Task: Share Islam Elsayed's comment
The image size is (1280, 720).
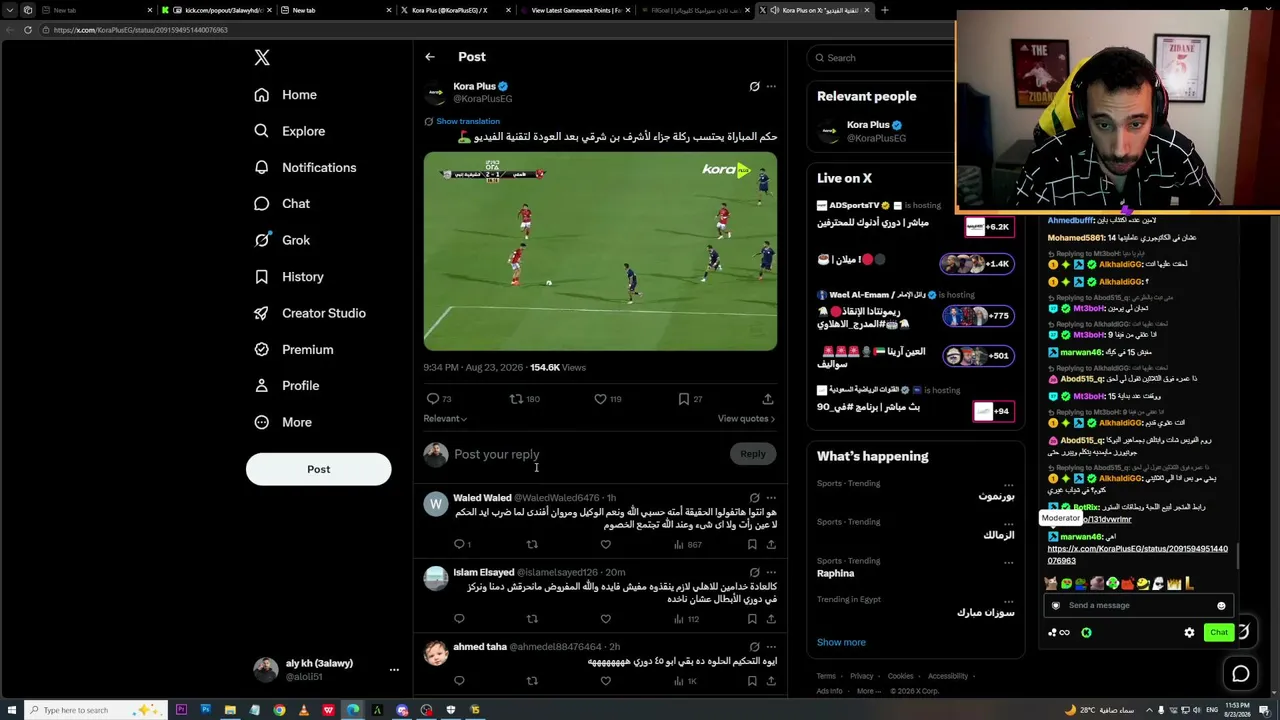Action: 771,619
